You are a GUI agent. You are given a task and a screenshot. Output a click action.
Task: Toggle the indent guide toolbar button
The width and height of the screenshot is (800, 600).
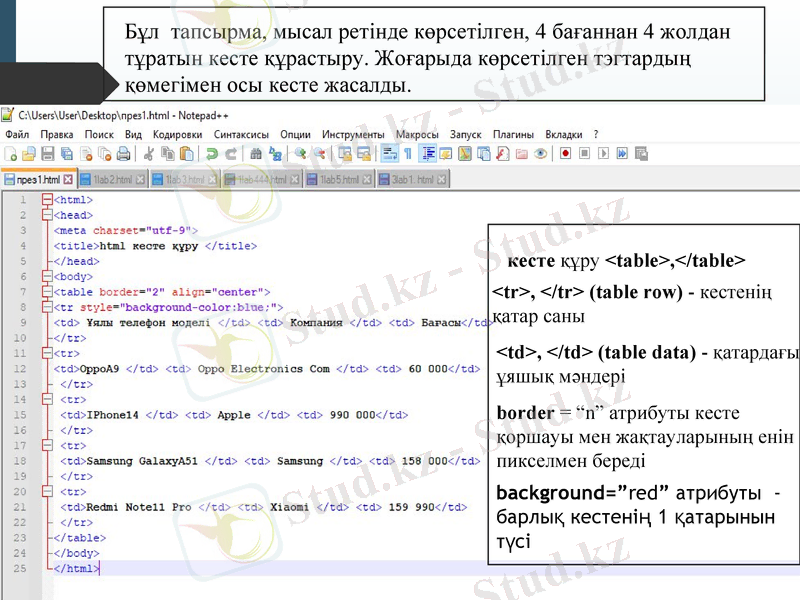[x=428, y=154]
